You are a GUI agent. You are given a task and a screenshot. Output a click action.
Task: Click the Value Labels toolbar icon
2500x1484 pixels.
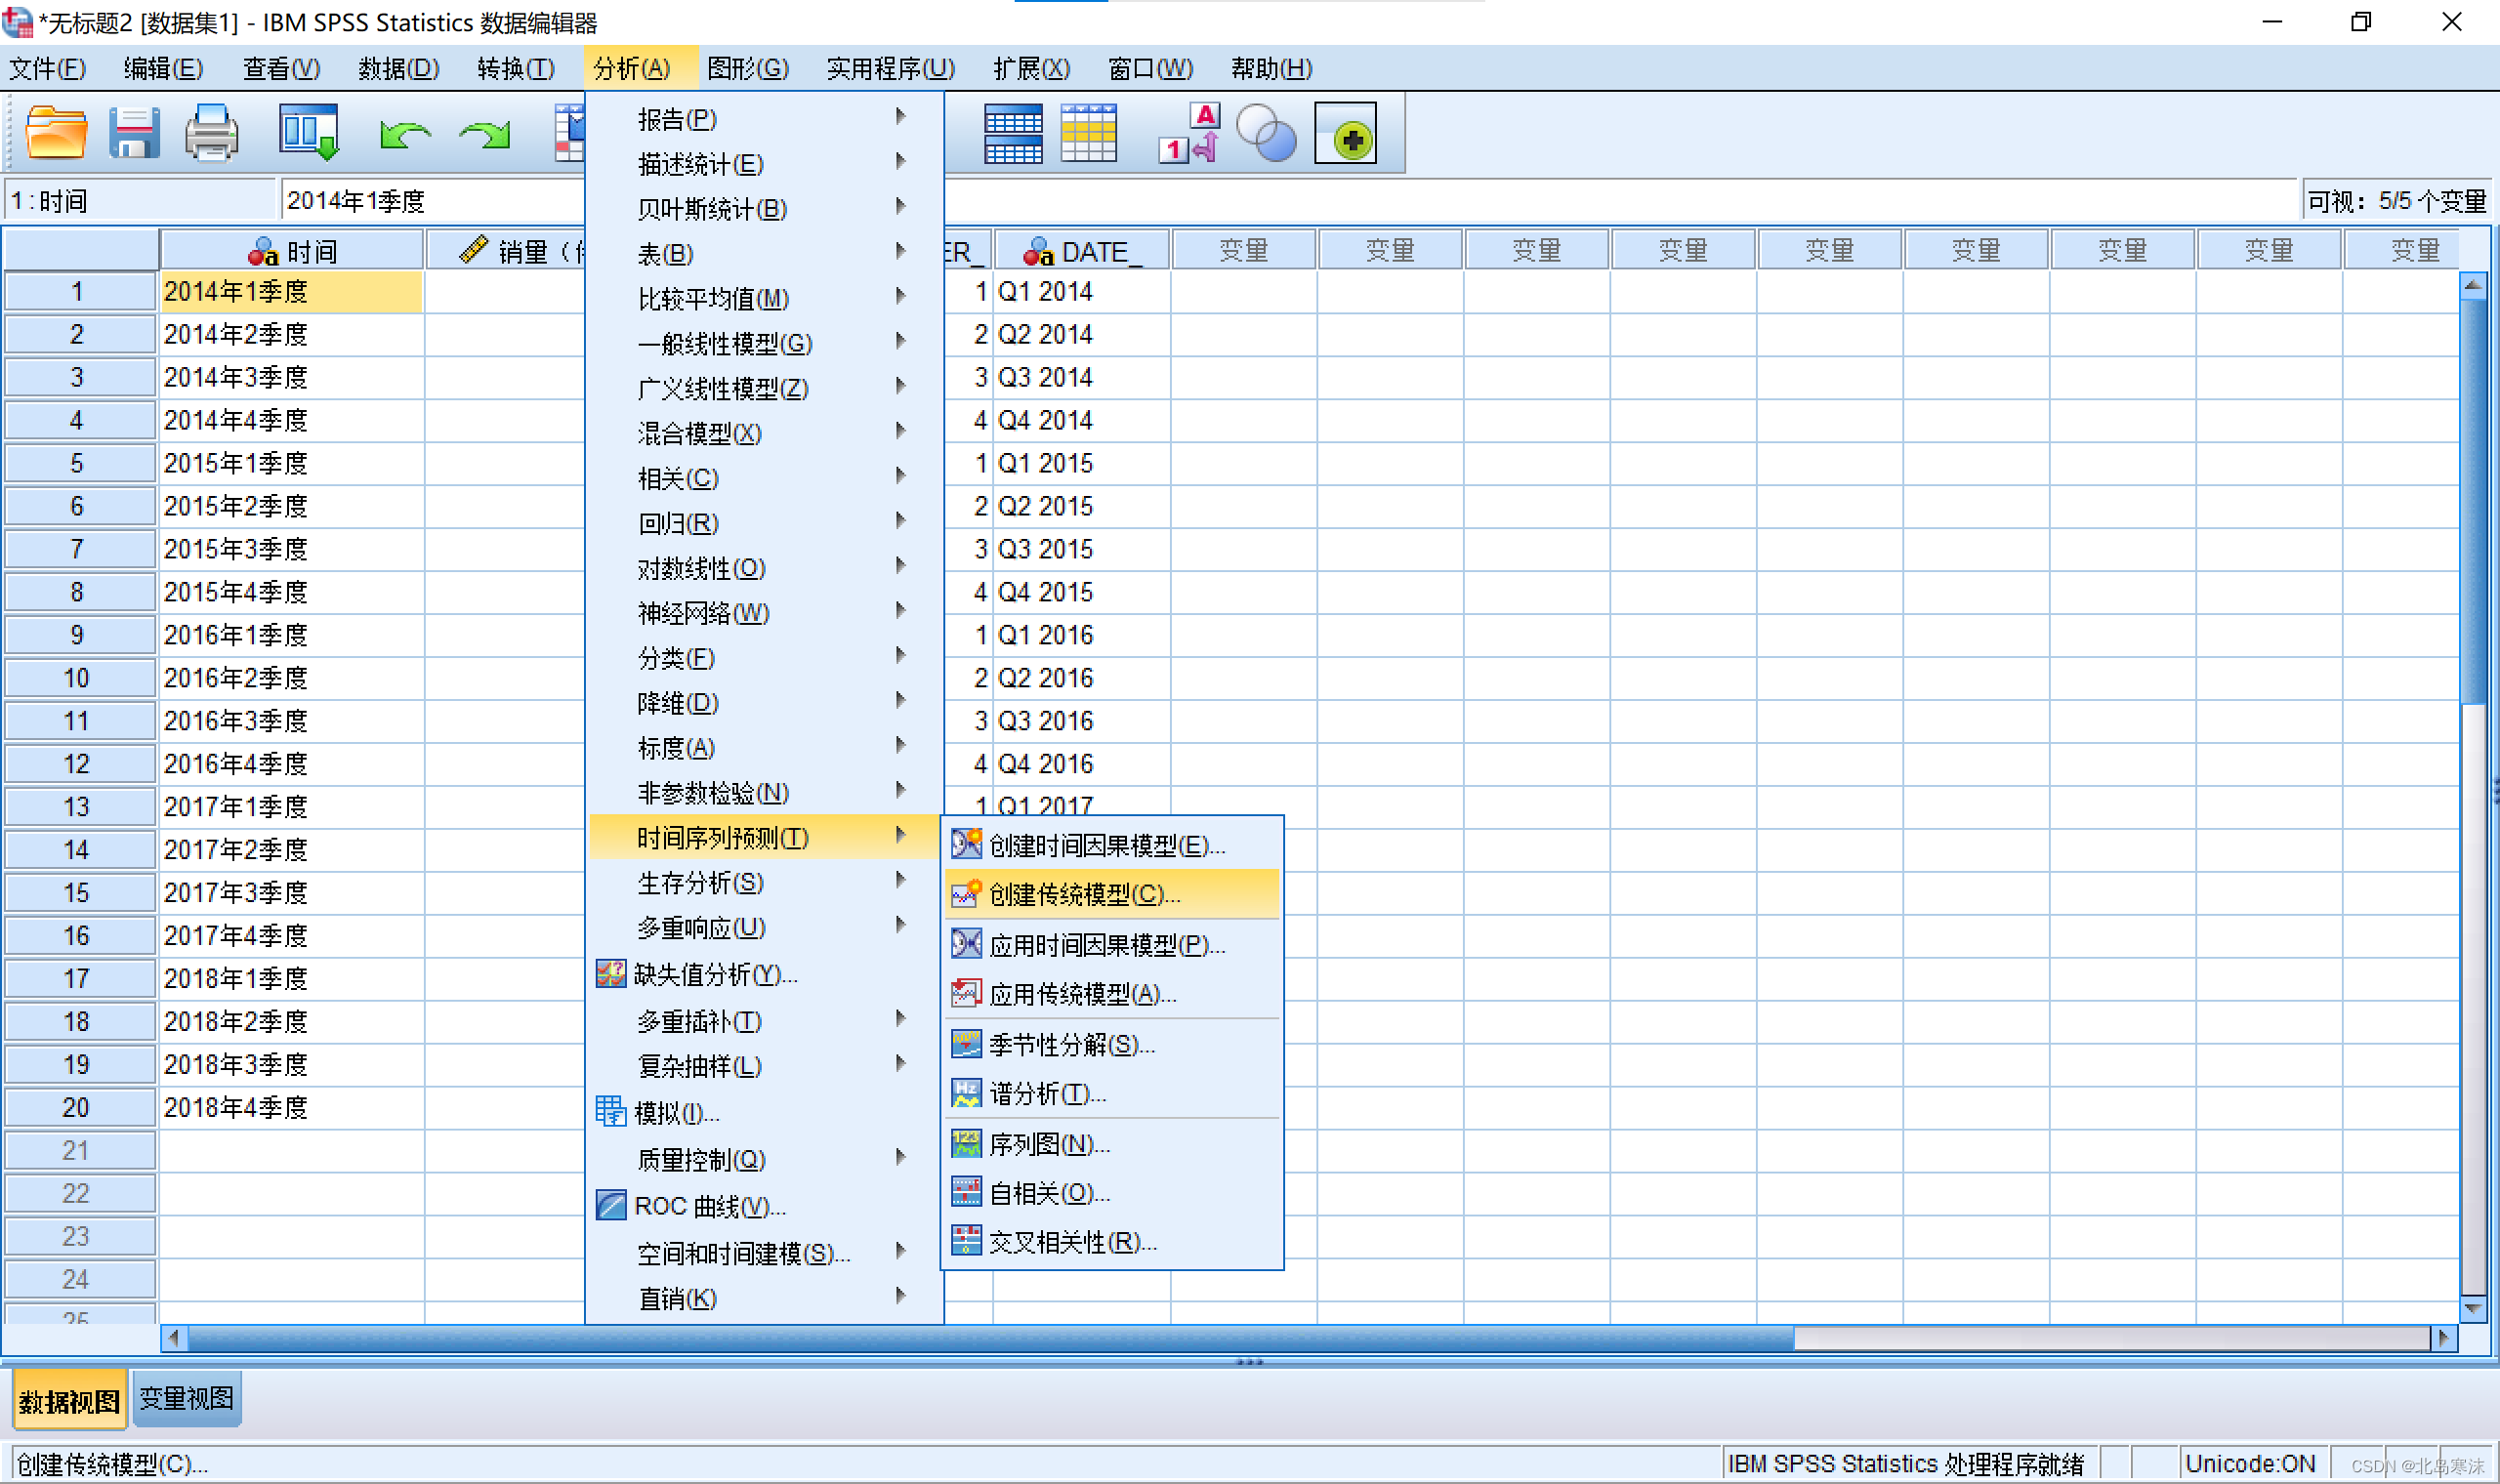pos(1189,133)
